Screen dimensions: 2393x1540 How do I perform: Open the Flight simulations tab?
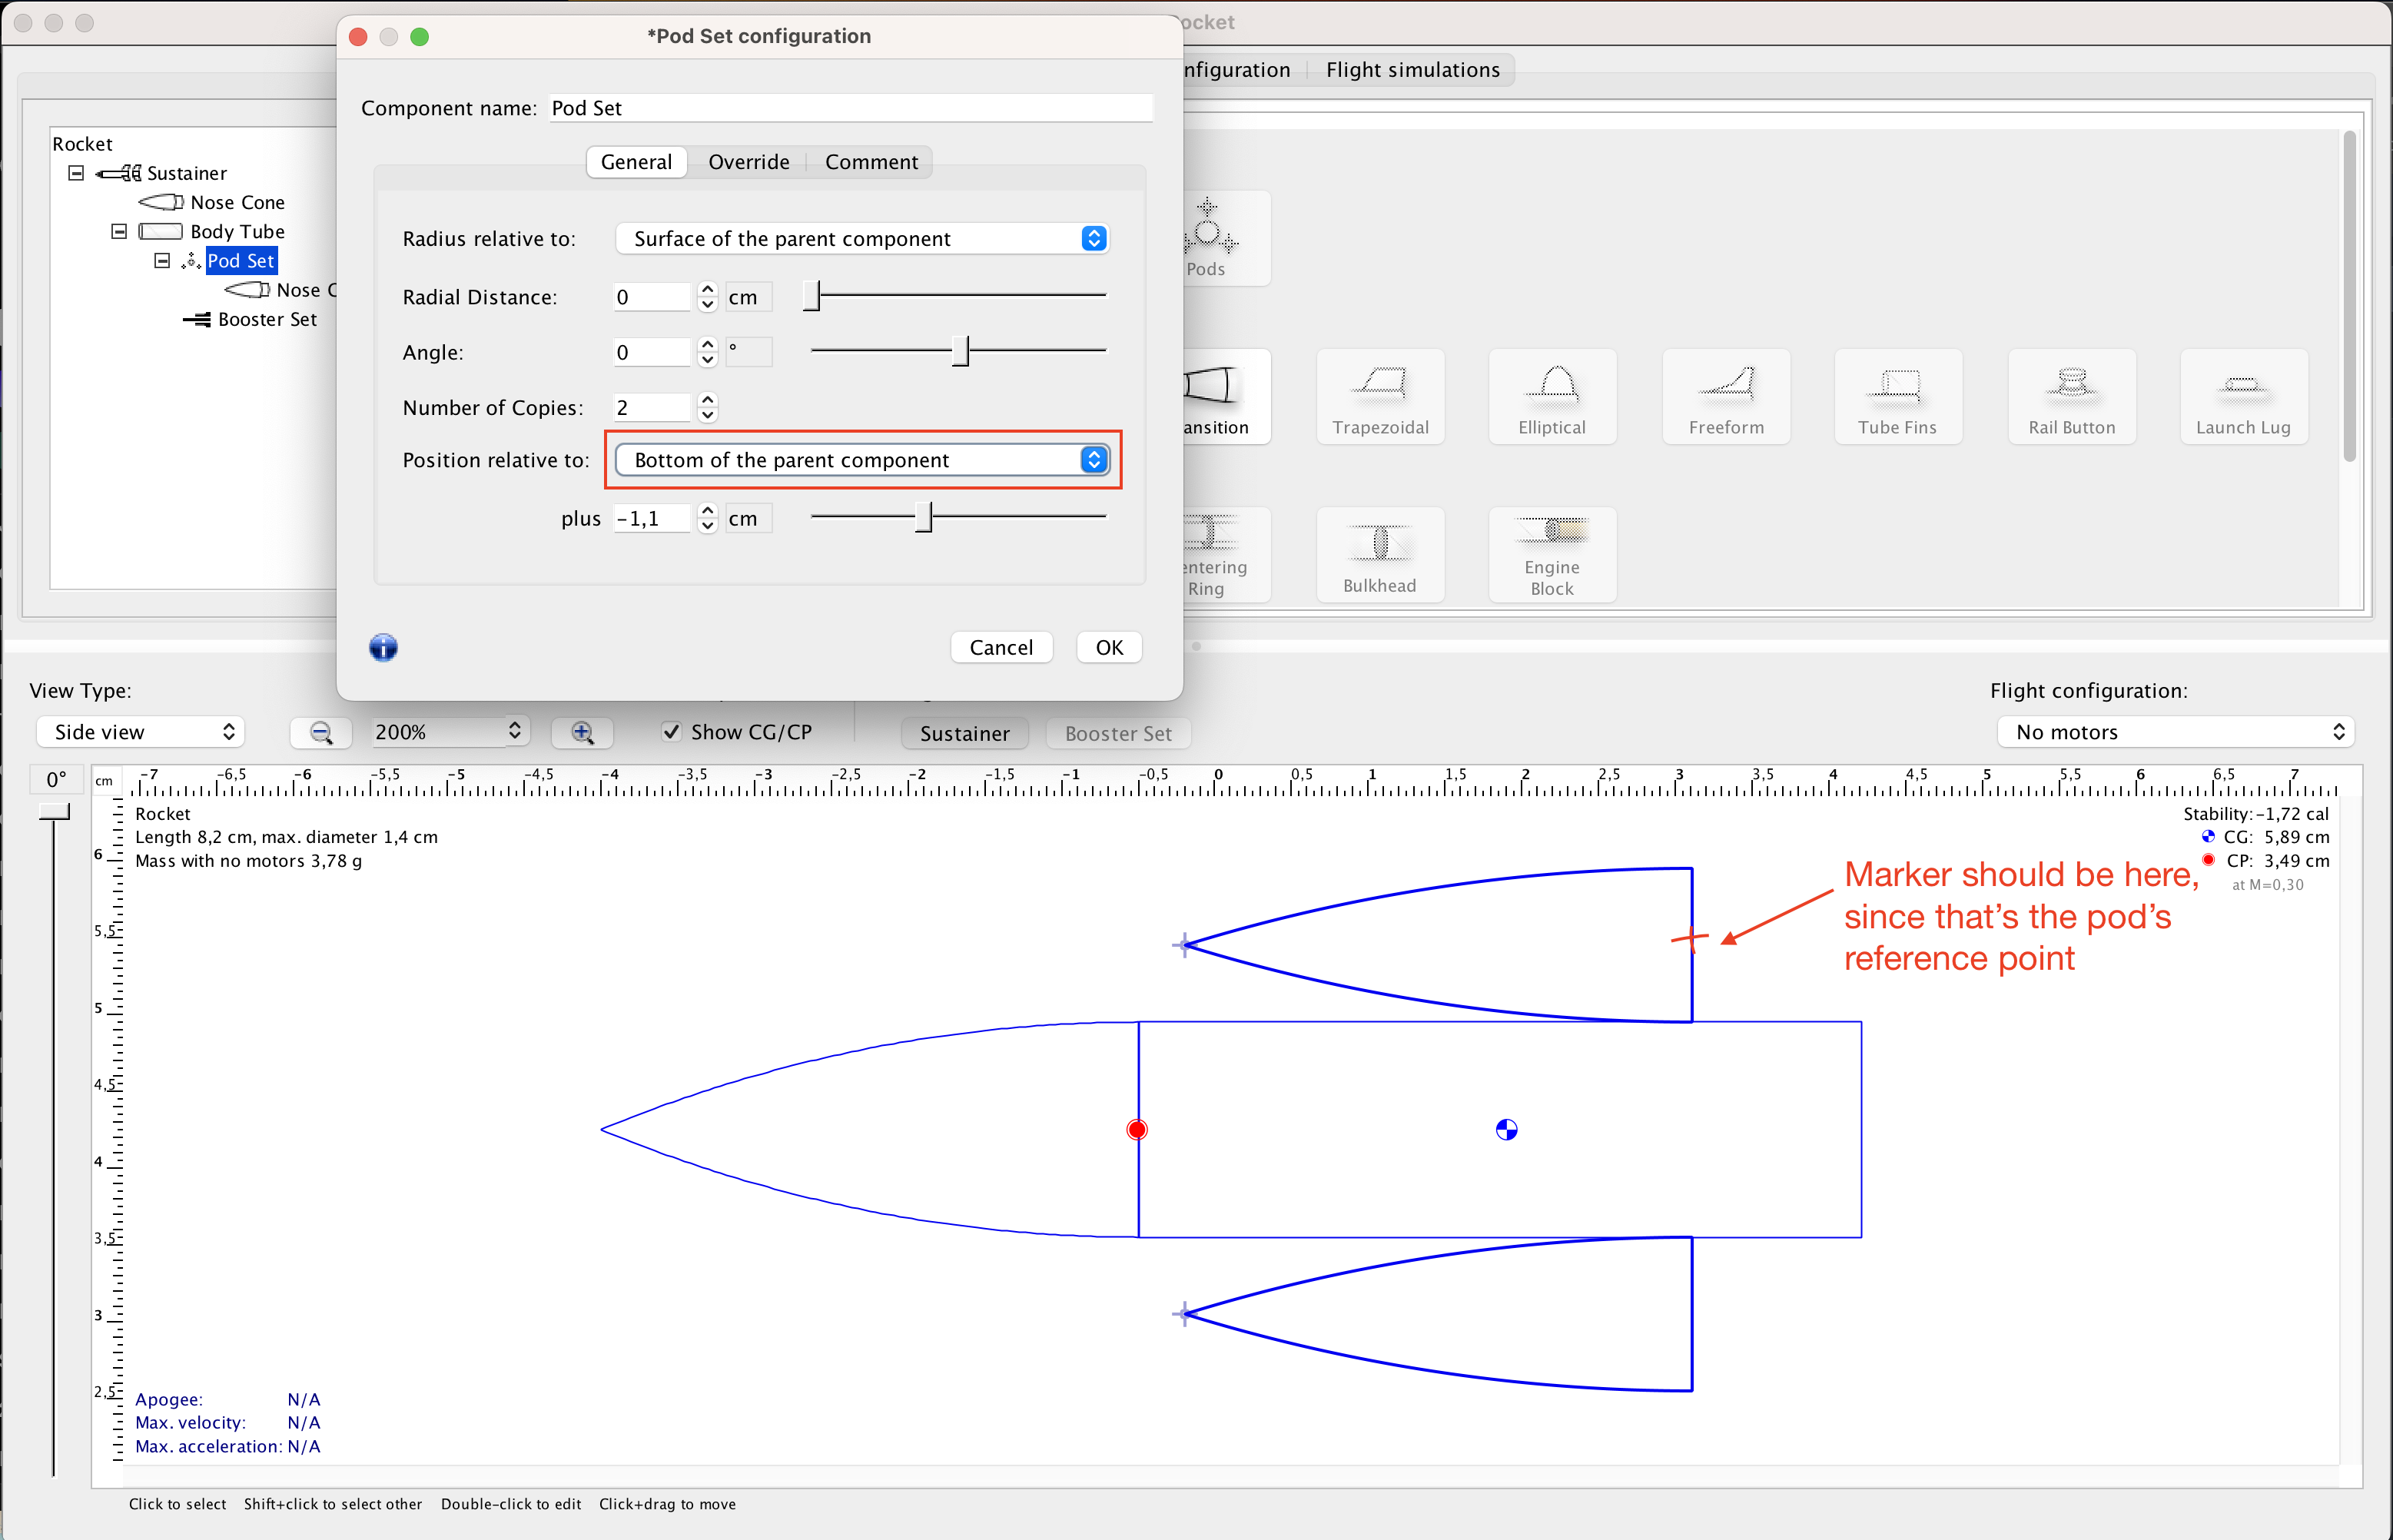click(1412, 70)
